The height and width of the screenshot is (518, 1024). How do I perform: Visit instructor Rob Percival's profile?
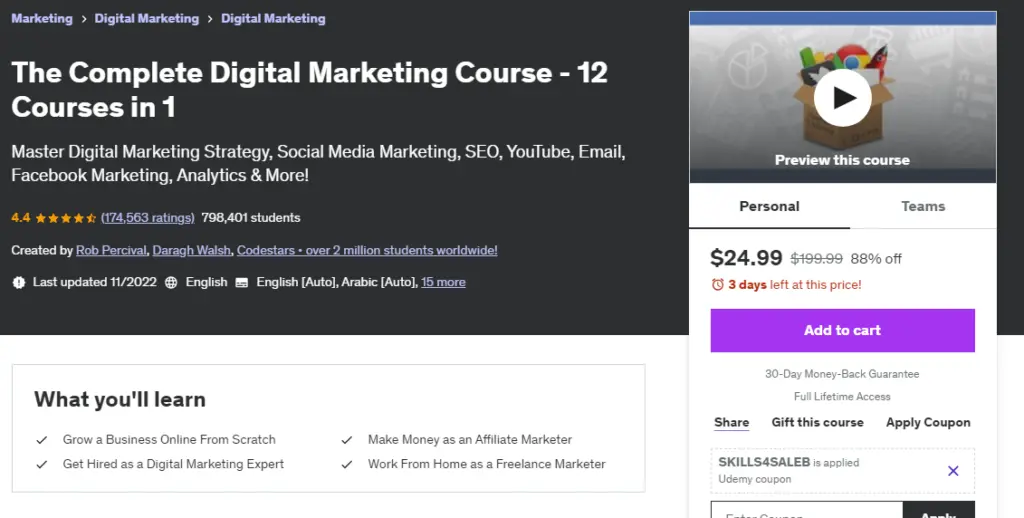coord(111,250)
